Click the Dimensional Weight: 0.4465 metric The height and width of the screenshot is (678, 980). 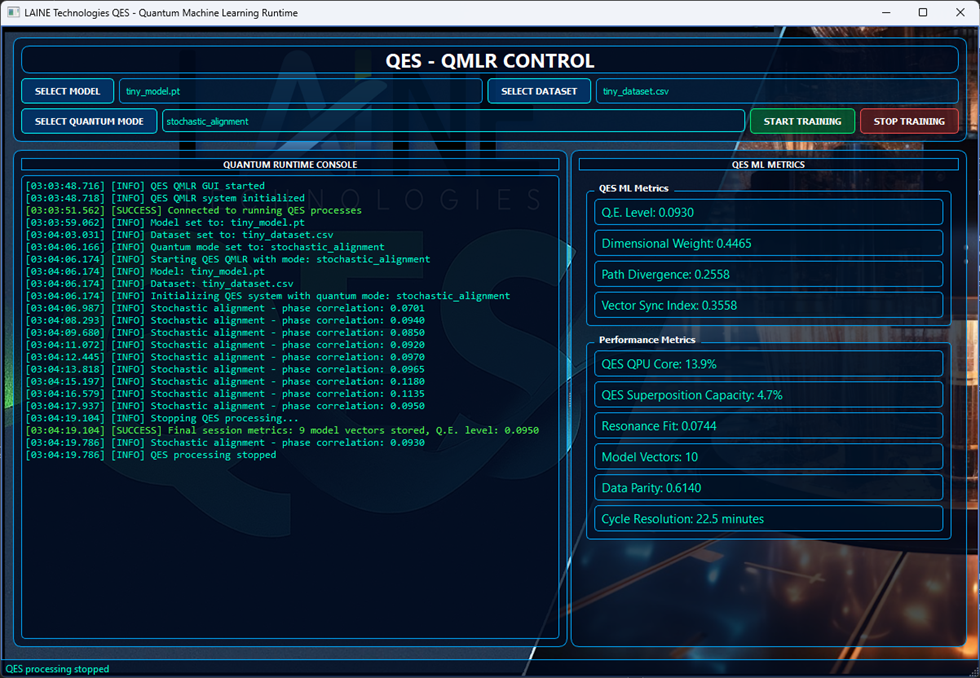pos(768,243)
